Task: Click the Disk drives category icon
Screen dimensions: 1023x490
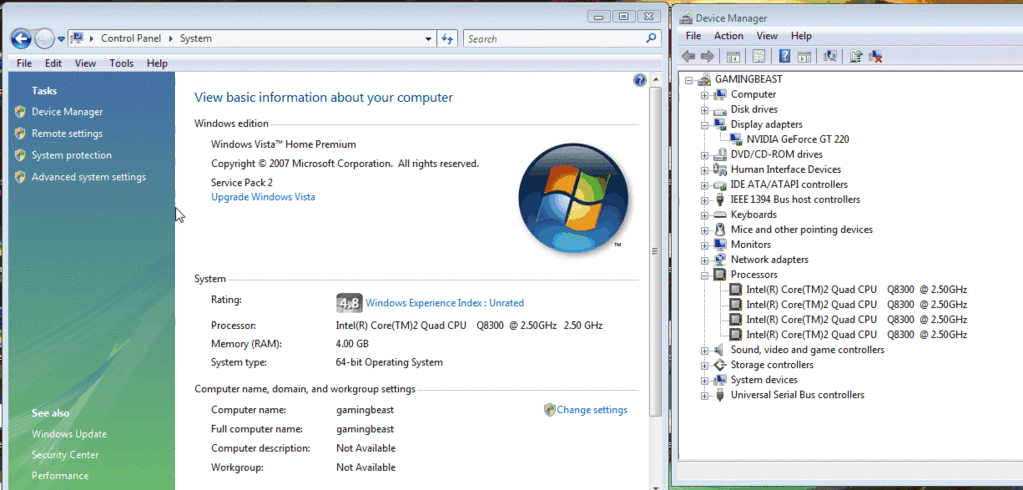Action: [720, 110]
